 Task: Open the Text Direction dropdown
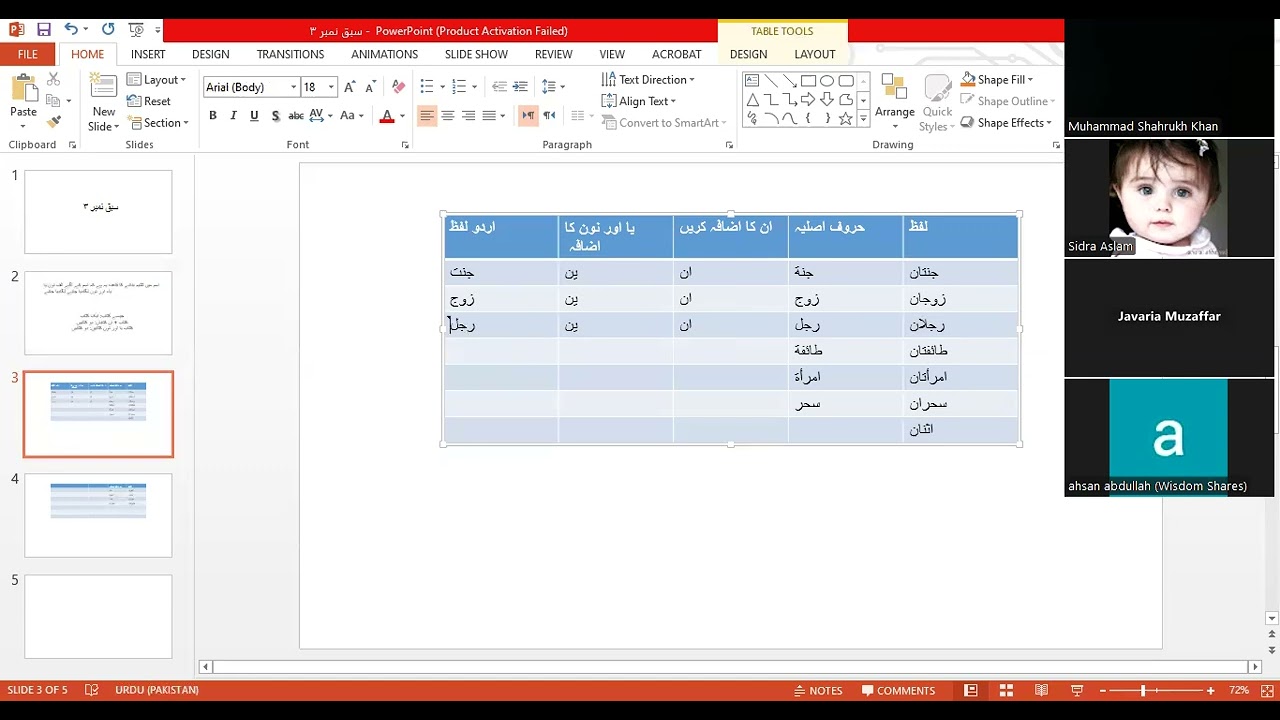coord(648,80)
